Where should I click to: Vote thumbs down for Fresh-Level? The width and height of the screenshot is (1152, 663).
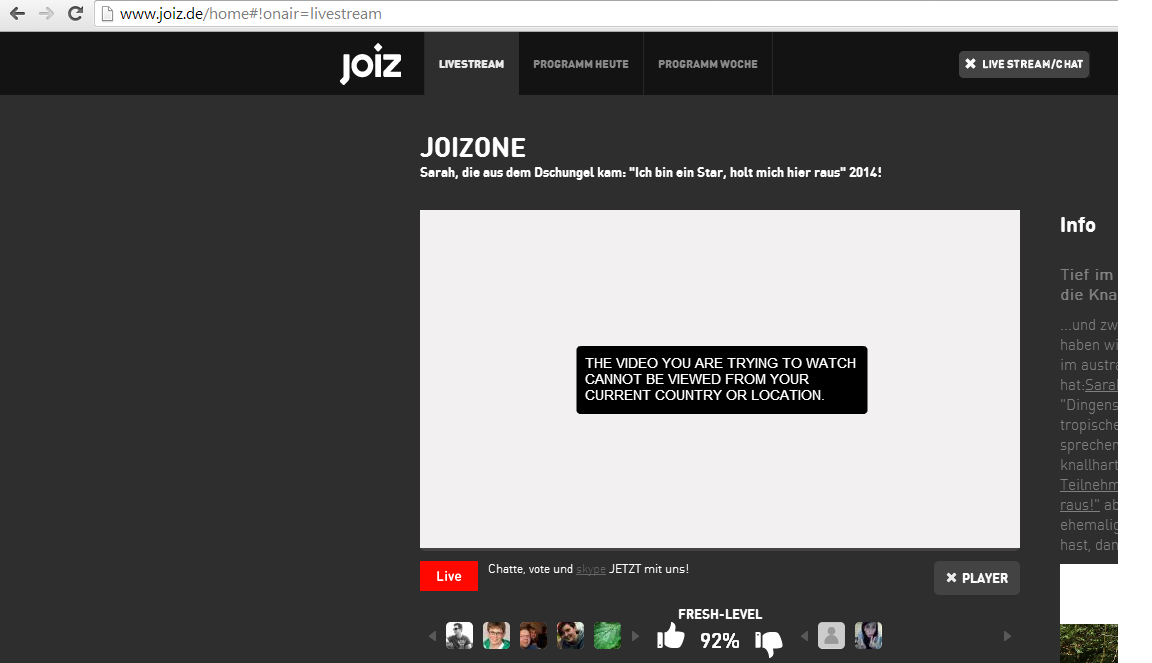click(768, 642)
